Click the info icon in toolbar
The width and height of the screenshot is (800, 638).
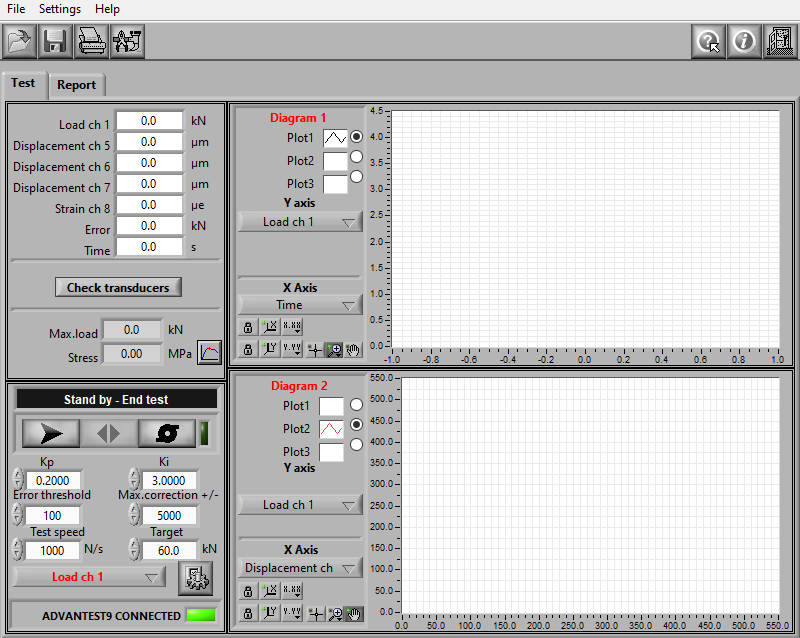tap(743, 42)
